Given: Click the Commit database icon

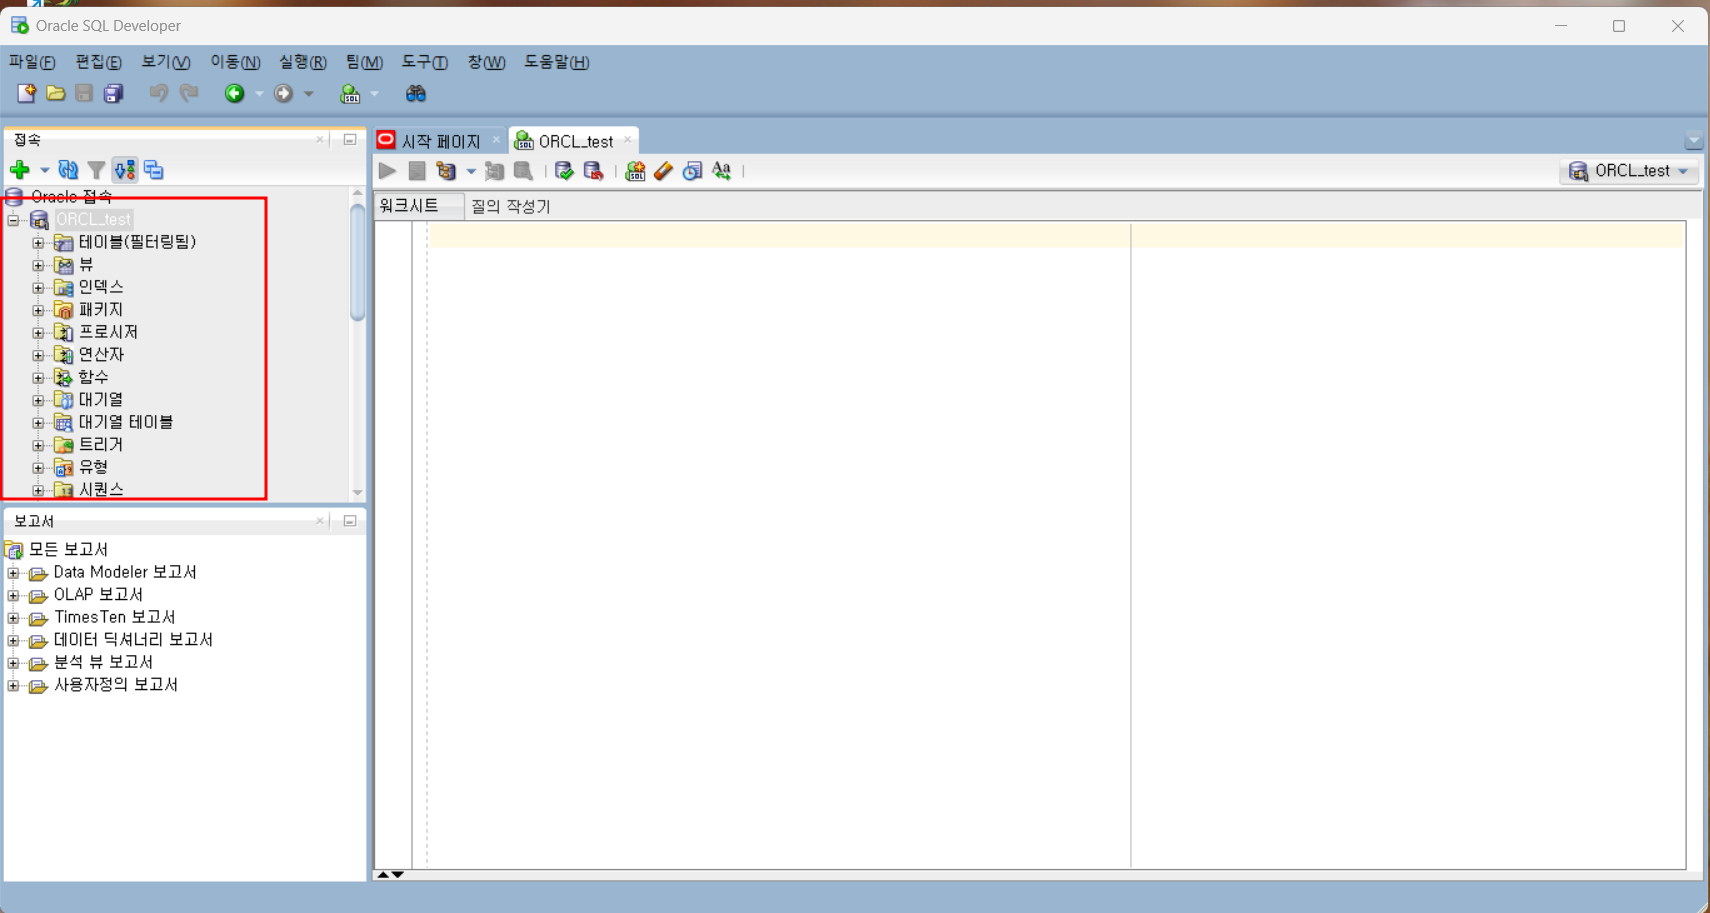Looking at the screenshot, I should 564,171.
